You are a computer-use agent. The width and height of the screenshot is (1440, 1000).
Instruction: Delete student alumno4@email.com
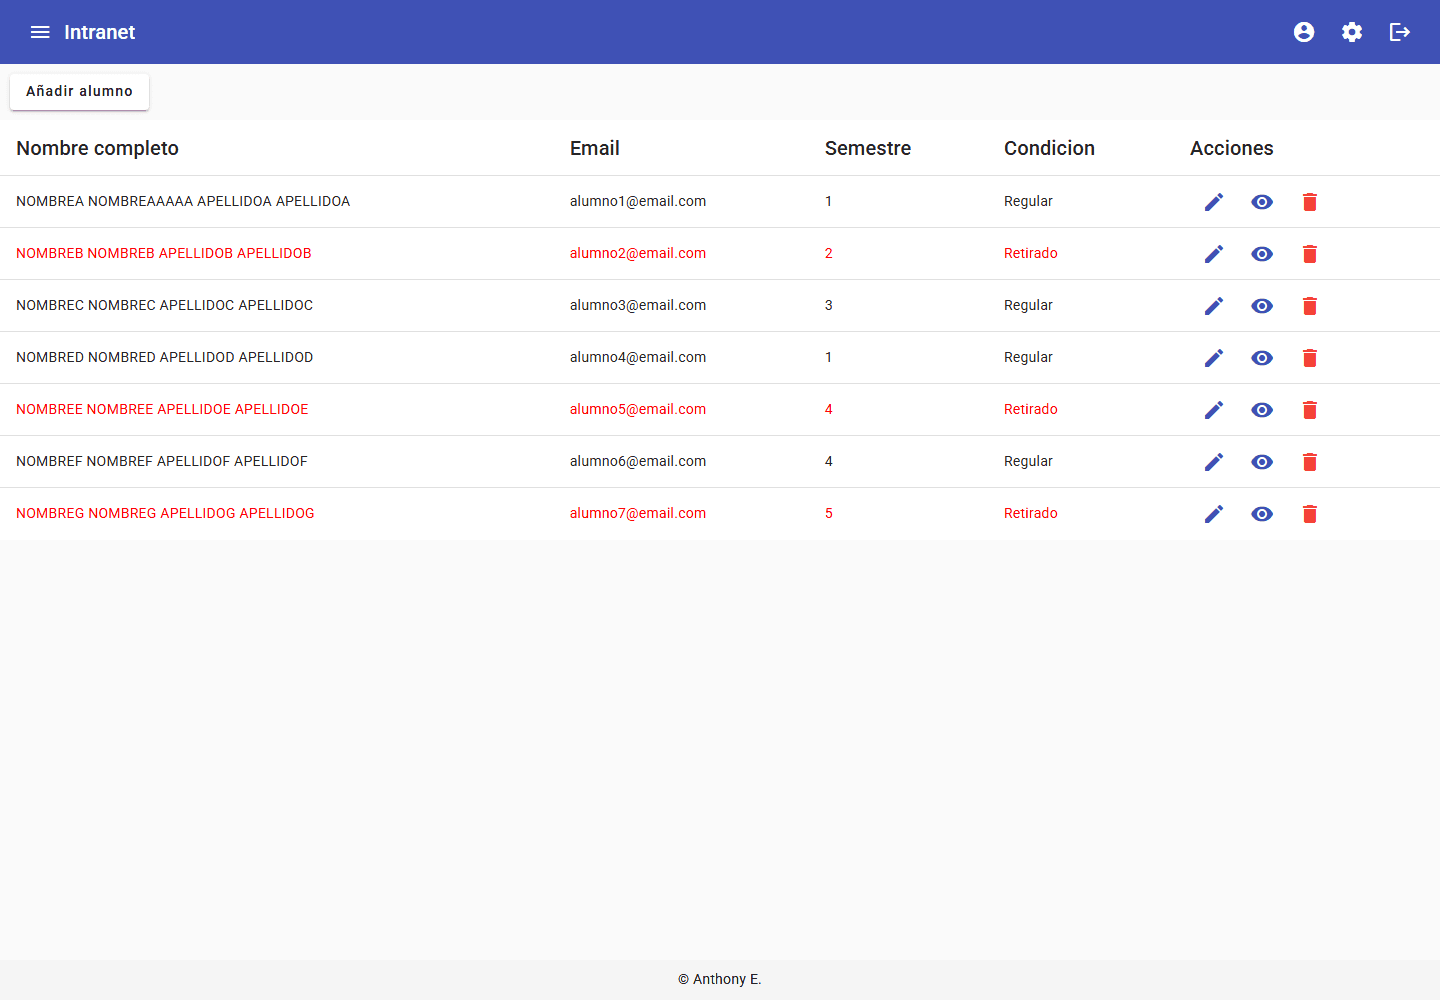coord(1310,358)
